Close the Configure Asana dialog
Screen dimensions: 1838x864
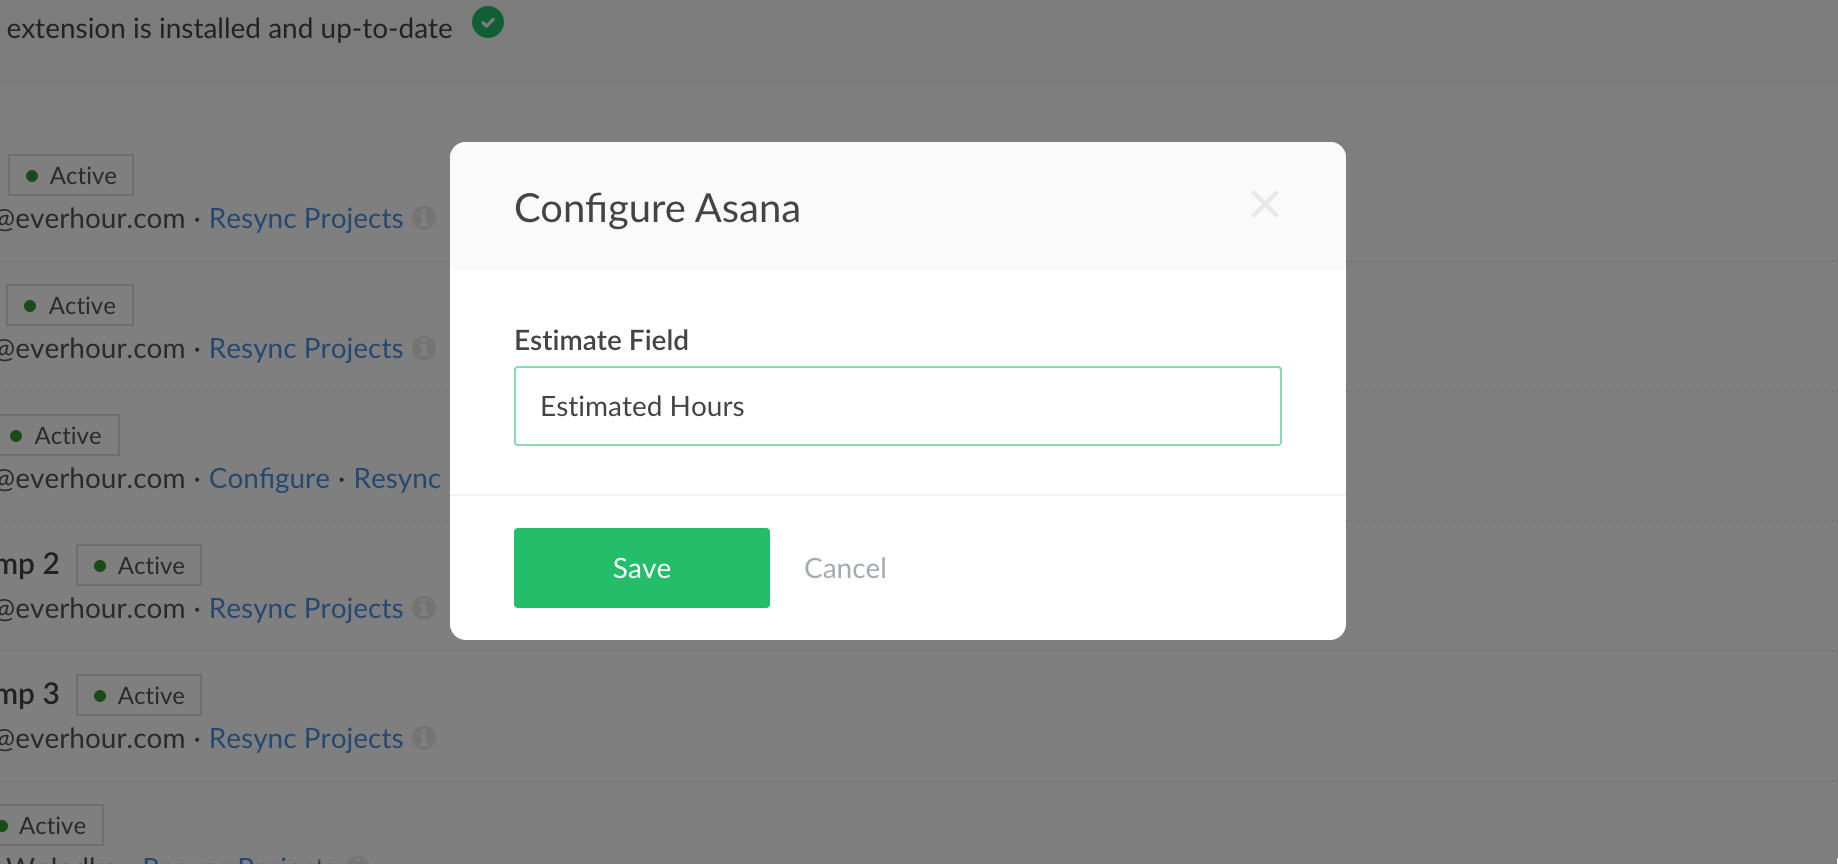click(1265, 205)
